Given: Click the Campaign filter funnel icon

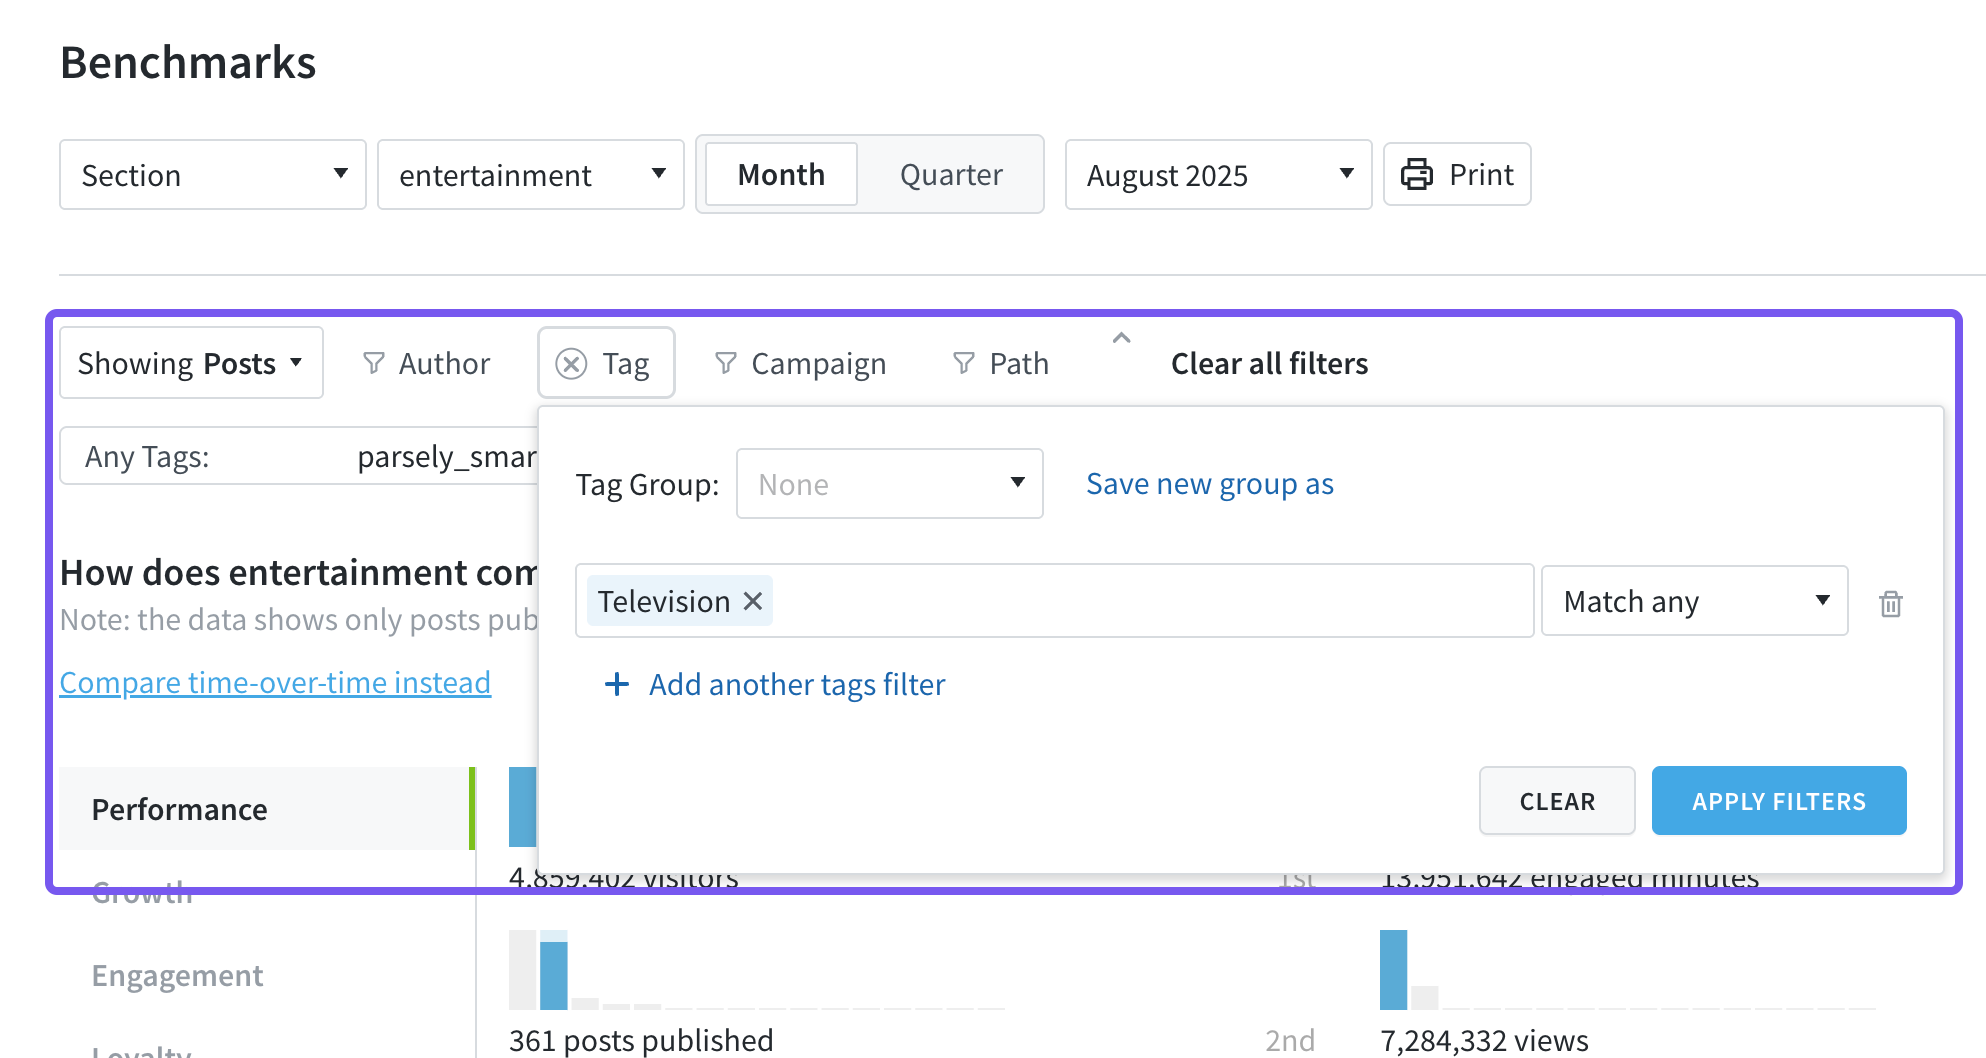Looking at the screenshot, I should 726,363.
